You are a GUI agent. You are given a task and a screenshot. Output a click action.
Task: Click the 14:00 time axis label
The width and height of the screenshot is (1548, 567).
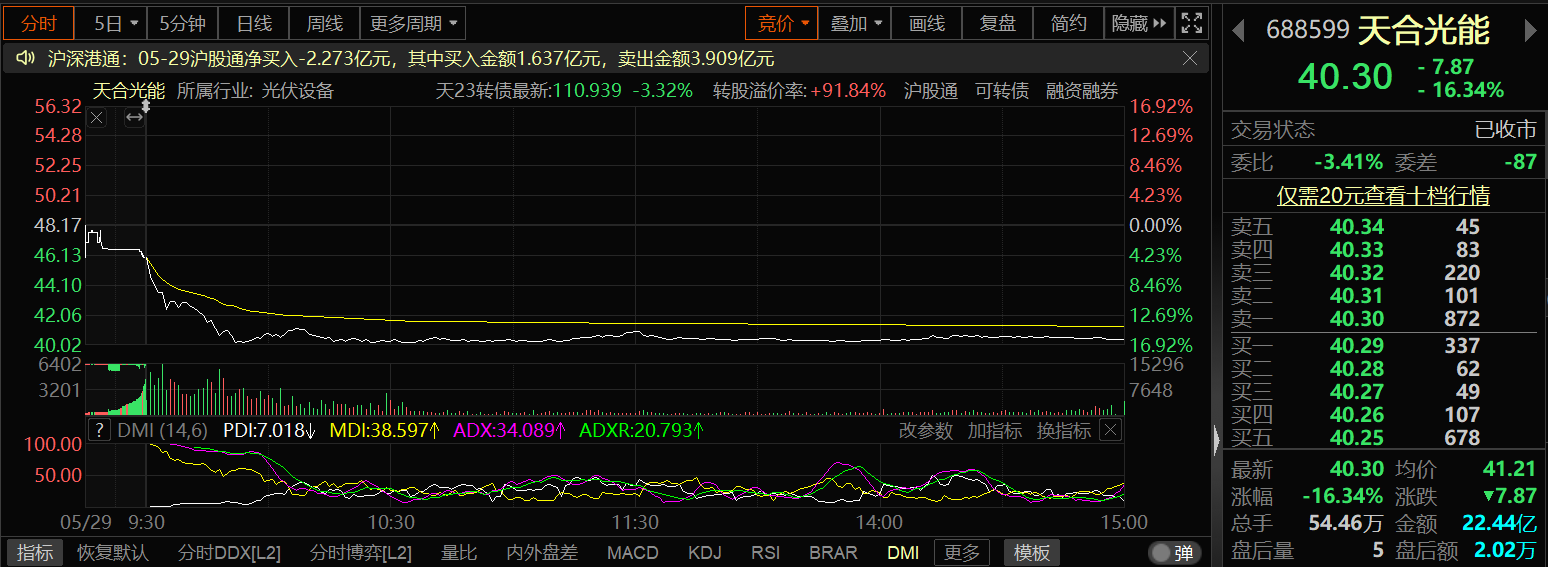pos(880,522)
